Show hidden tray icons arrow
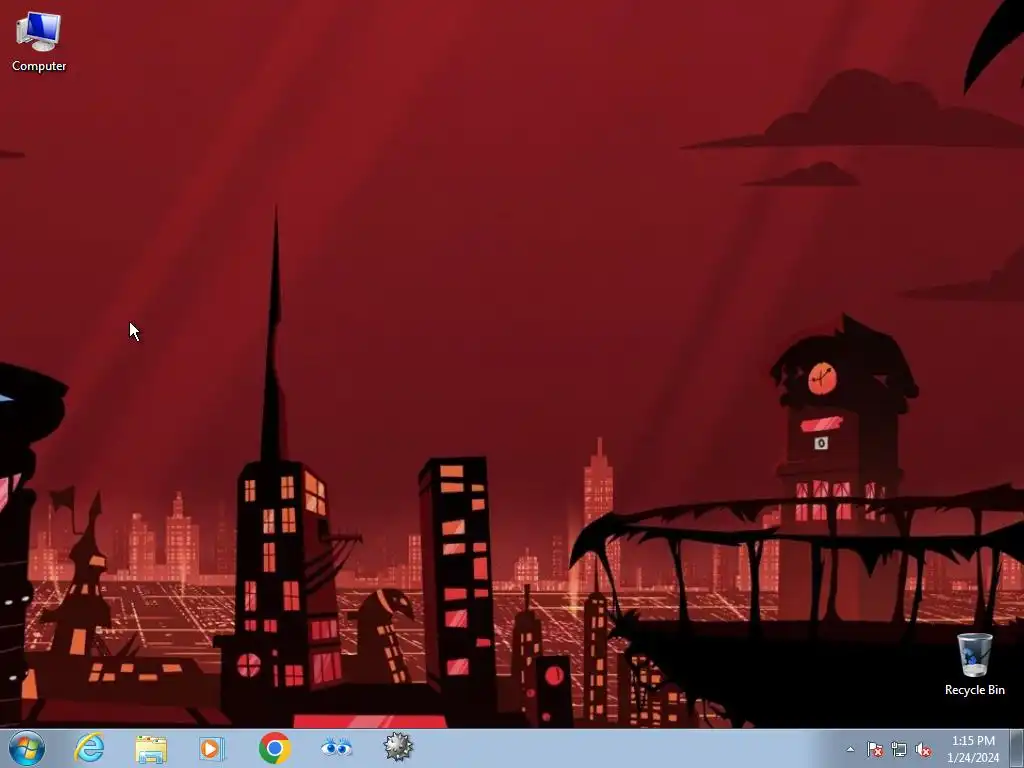 tap(850, 749)
